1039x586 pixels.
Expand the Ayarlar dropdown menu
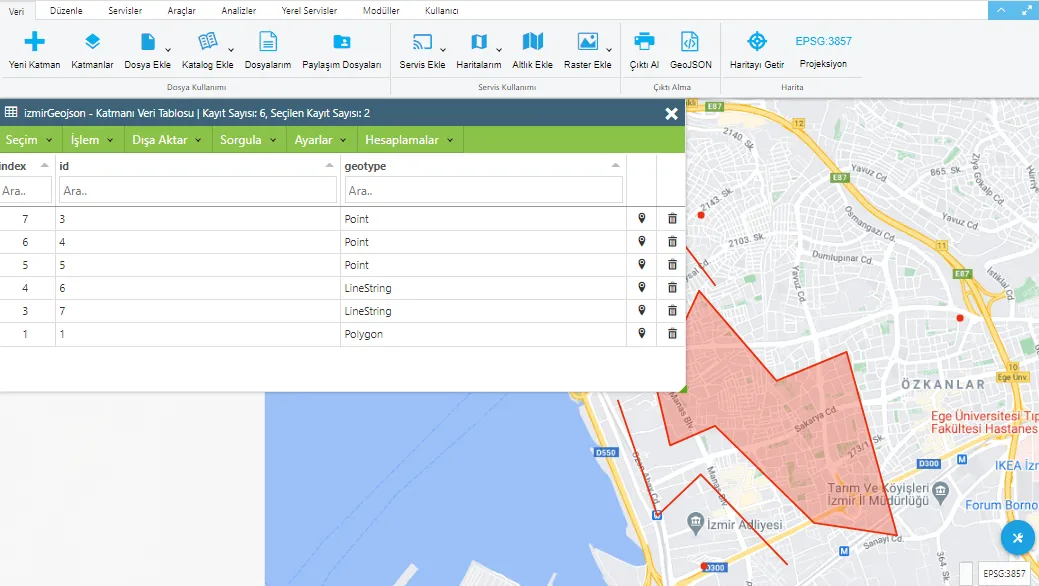tap(321, 140)
